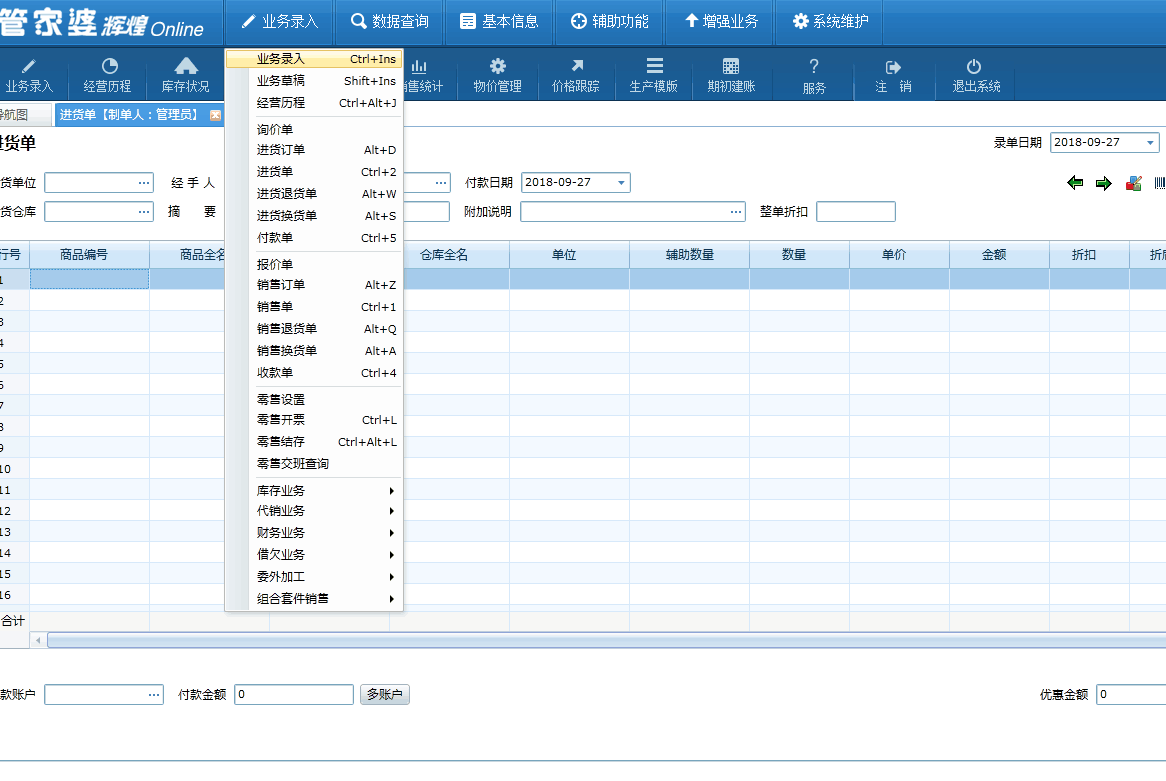Screen dimensions: 1166x781
Task: Click the 退出系统 power icon
Action: 975,67
